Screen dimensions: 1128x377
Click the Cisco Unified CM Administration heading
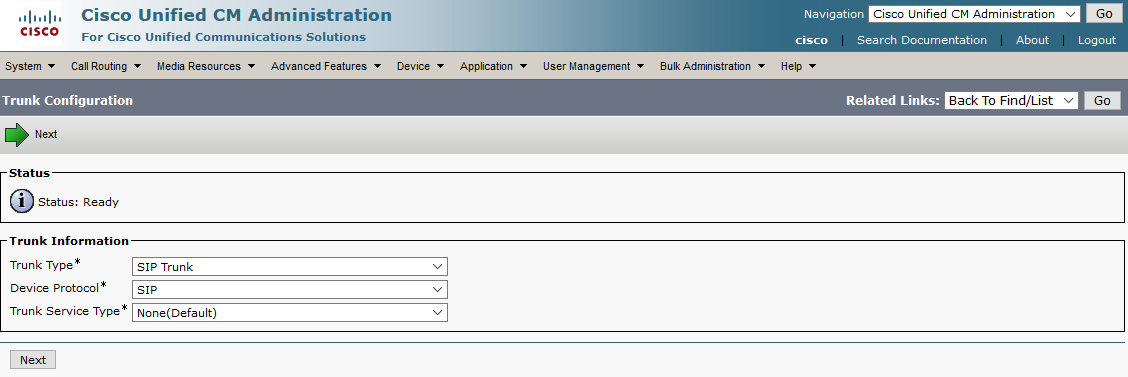pos(237,15)
